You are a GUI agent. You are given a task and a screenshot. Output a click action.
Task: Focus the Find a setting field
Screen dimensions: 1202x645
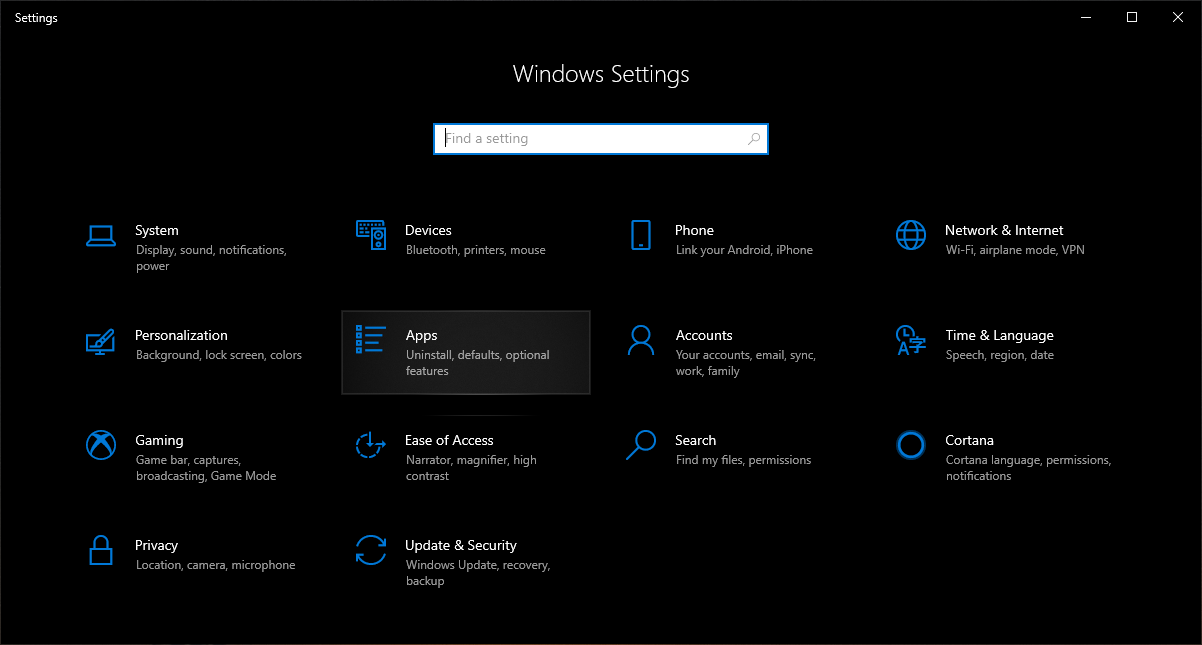601,139
